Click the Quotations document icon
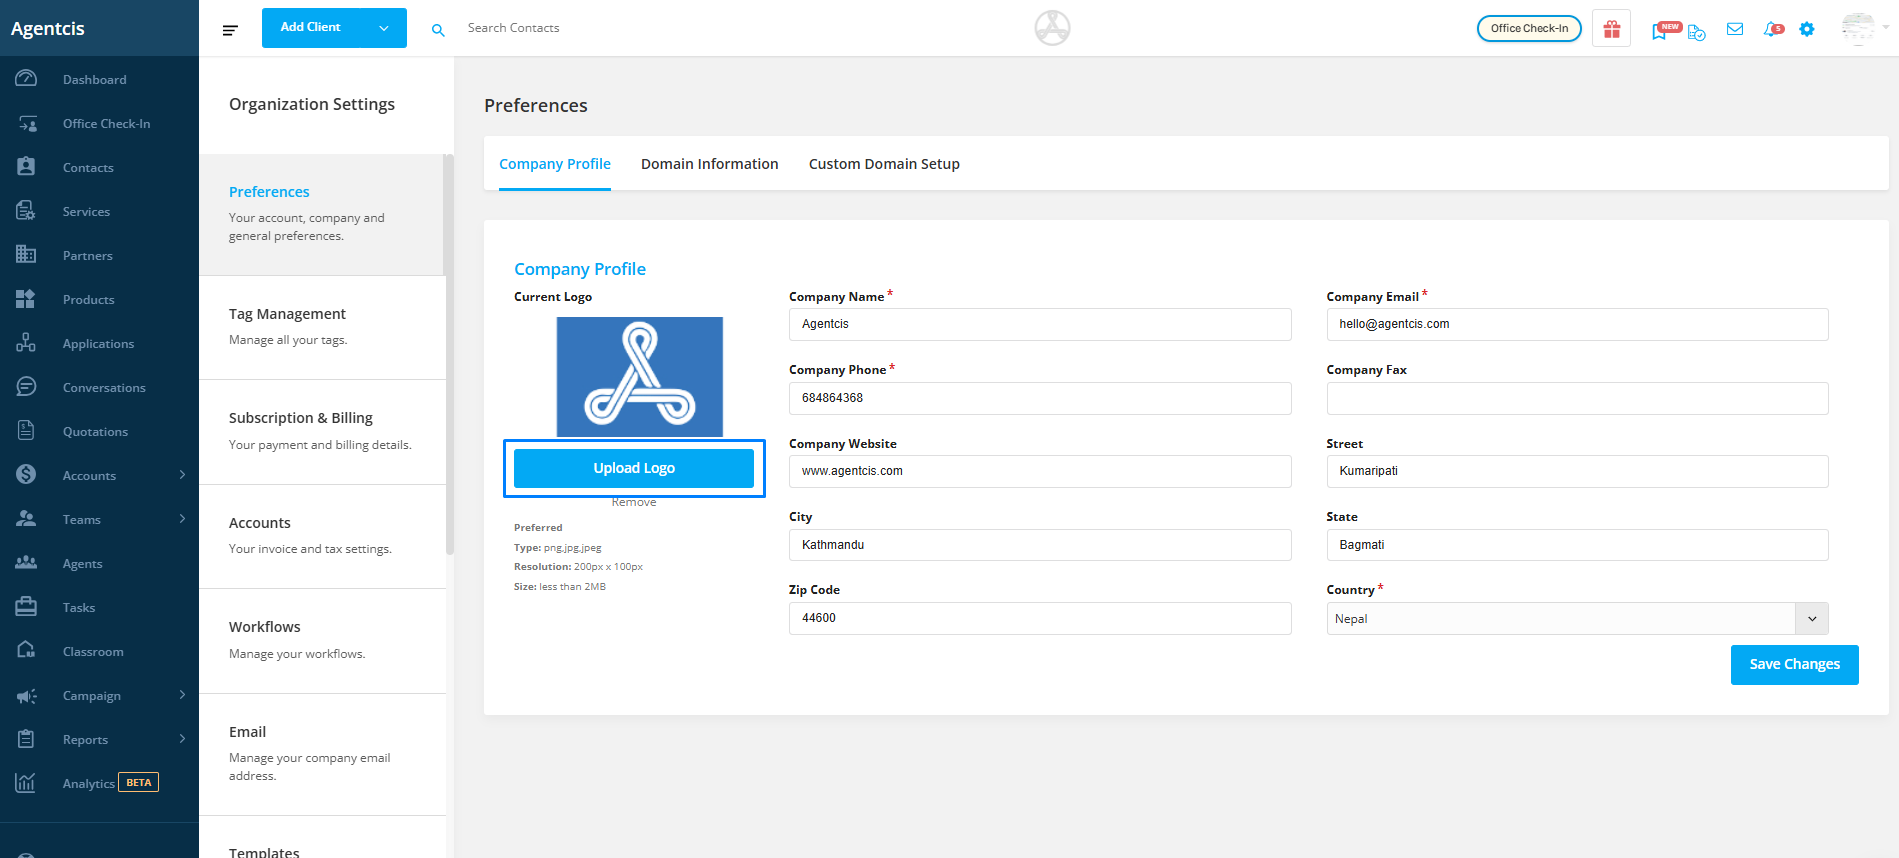 [x=26, y=431]
